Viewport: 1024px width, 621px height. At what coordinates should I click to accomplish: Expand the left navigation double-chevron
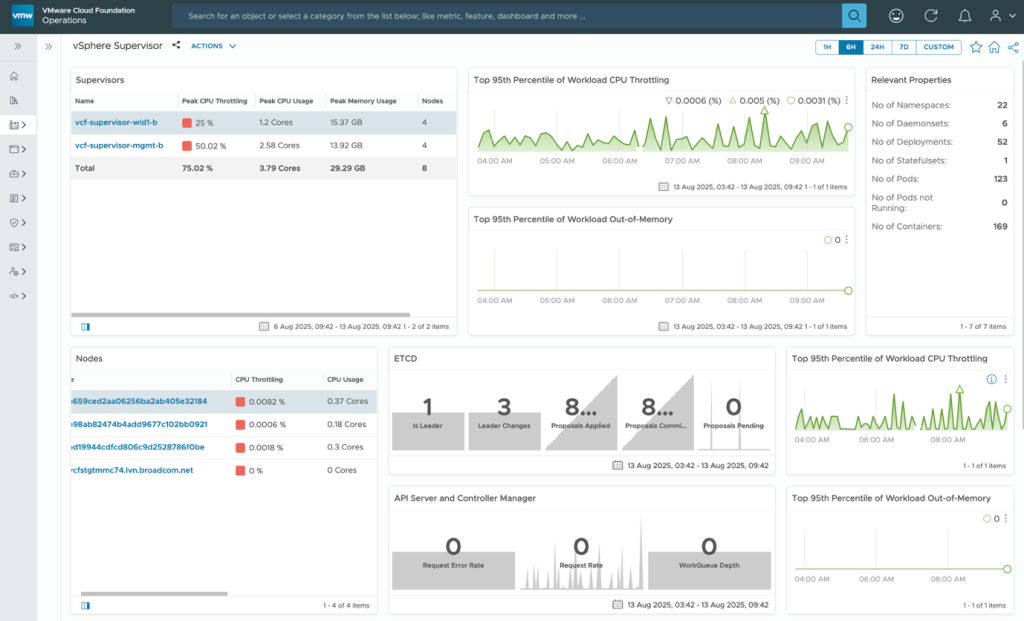(x=17, y=46)
